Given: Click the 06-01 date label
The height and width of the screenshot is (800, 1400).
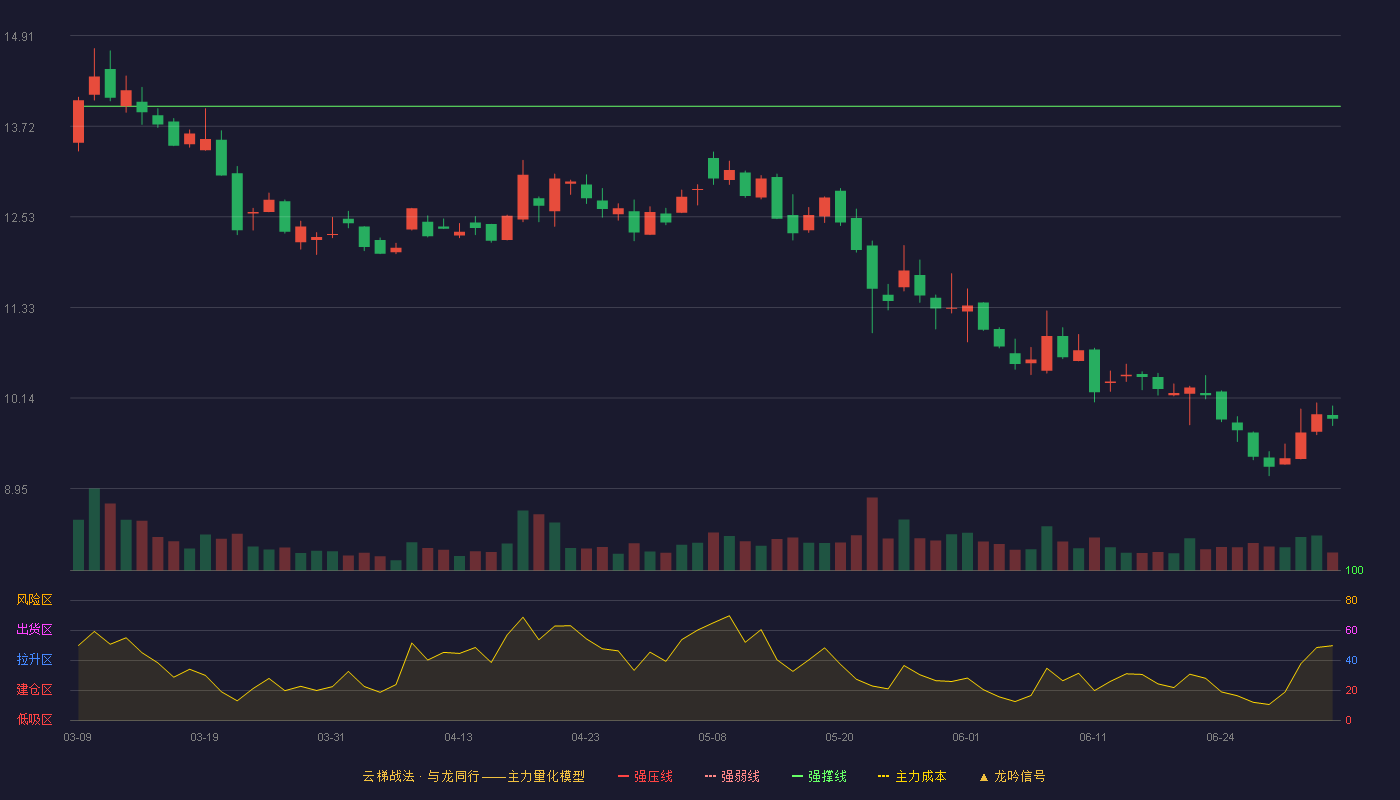Looking at the screenshot, I should pyautogui.click(x=966, y=737).
